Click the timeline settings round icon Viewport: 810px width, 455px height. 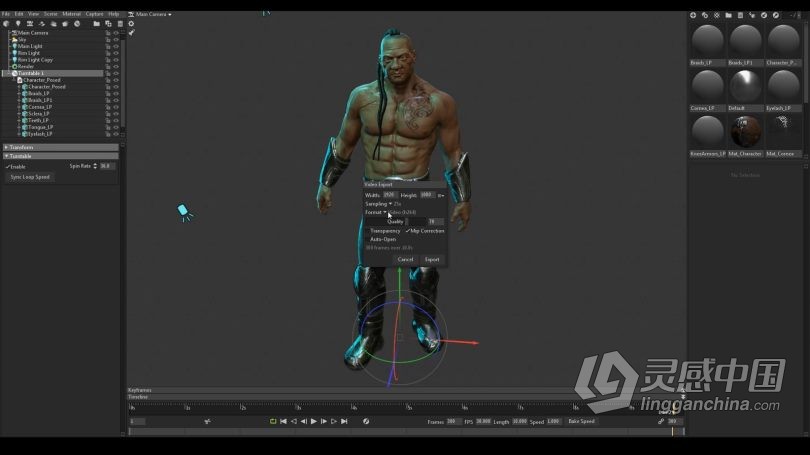(x=366, y=421)
